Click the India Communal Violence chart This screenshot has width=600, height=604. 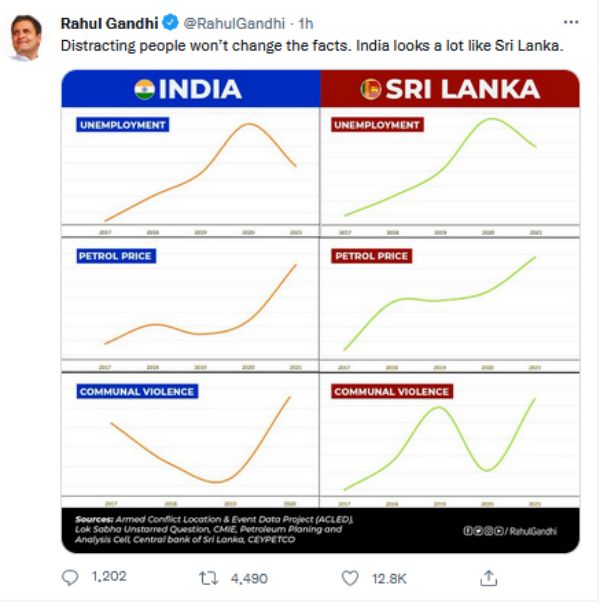(190, 440)
